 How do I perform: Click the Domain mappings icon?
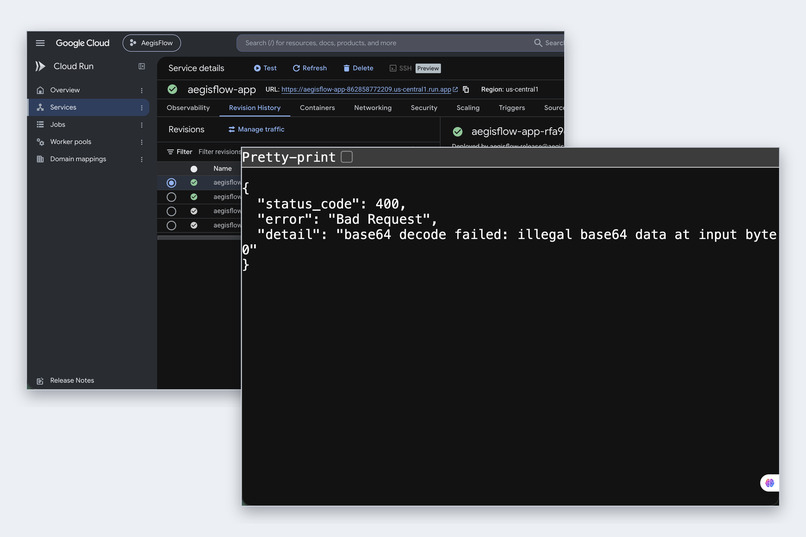tap(40, 159)
